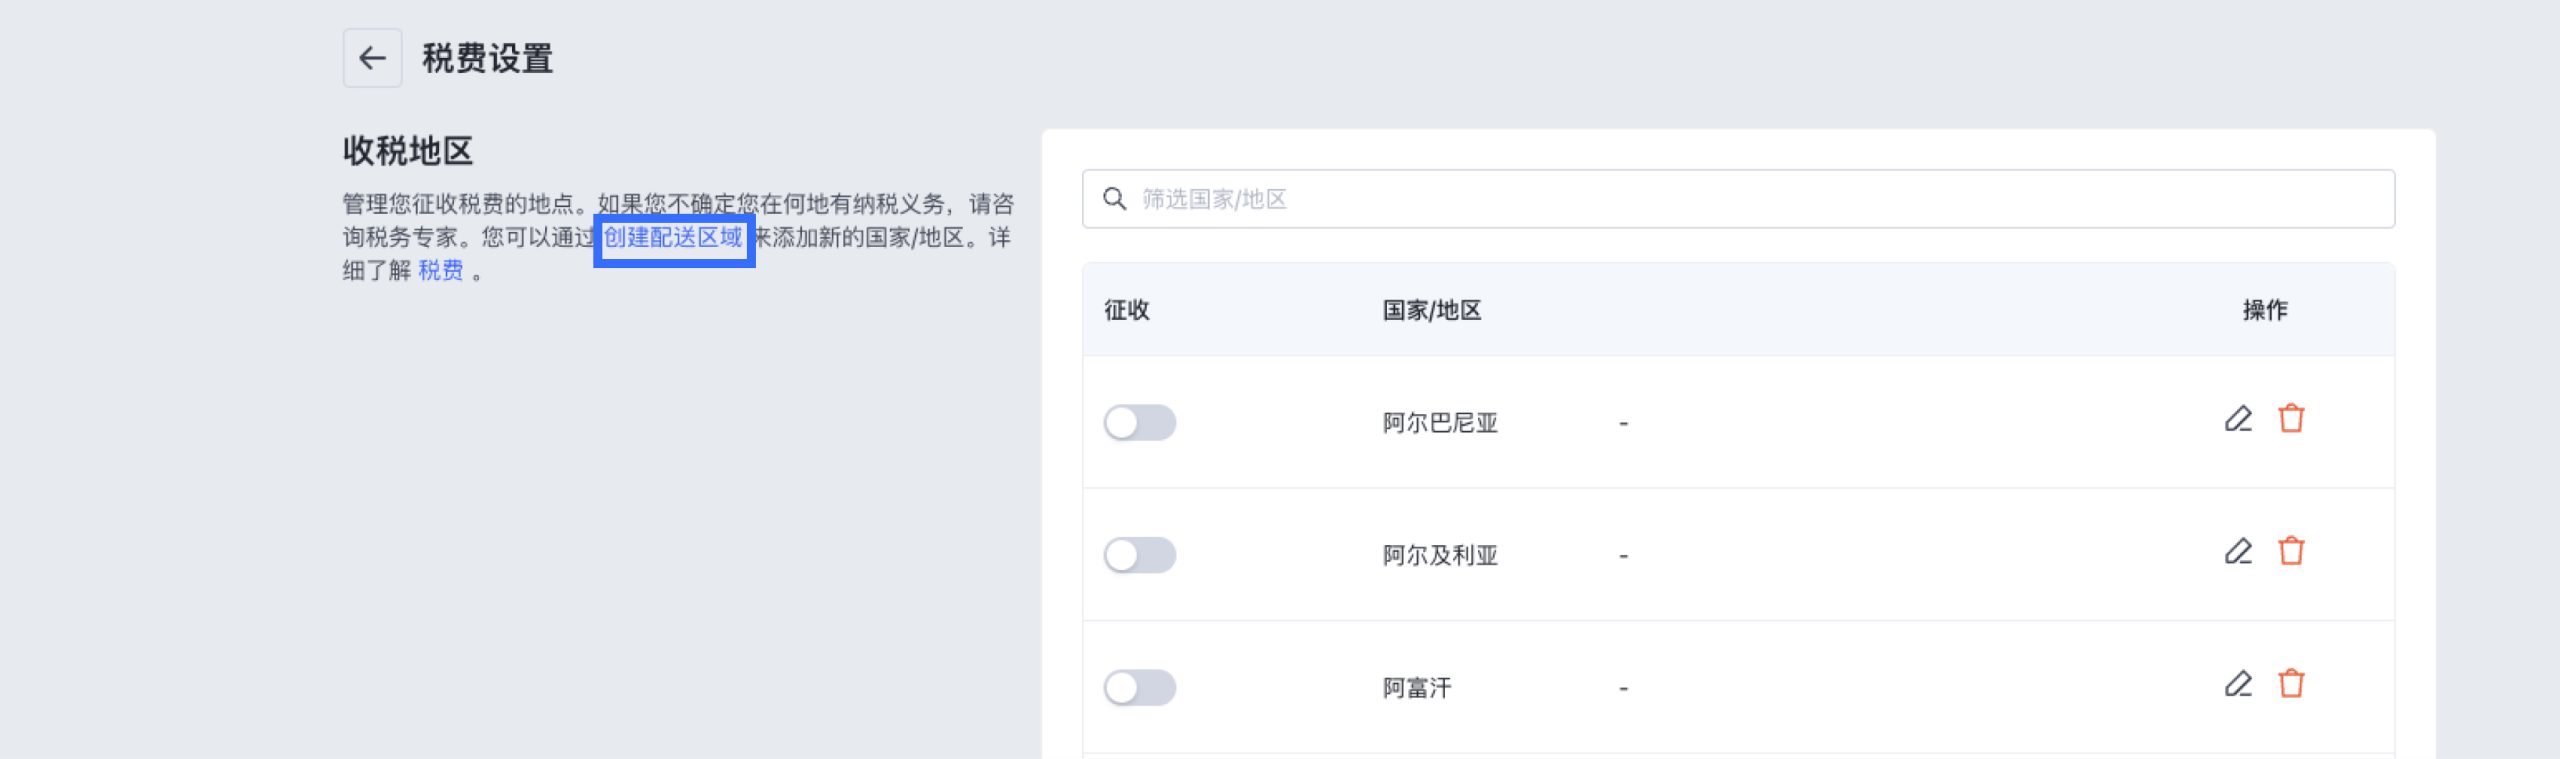Click the 操作 column header

2264,311
